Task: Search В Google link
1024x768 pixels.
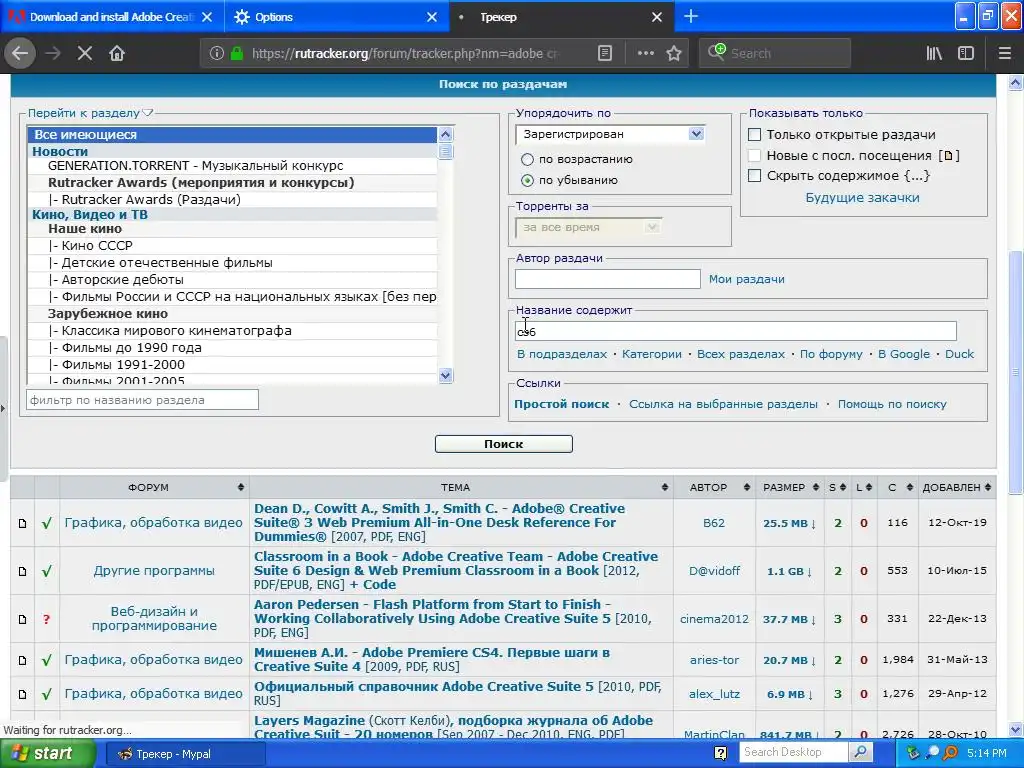Action: tap(904, 354)
